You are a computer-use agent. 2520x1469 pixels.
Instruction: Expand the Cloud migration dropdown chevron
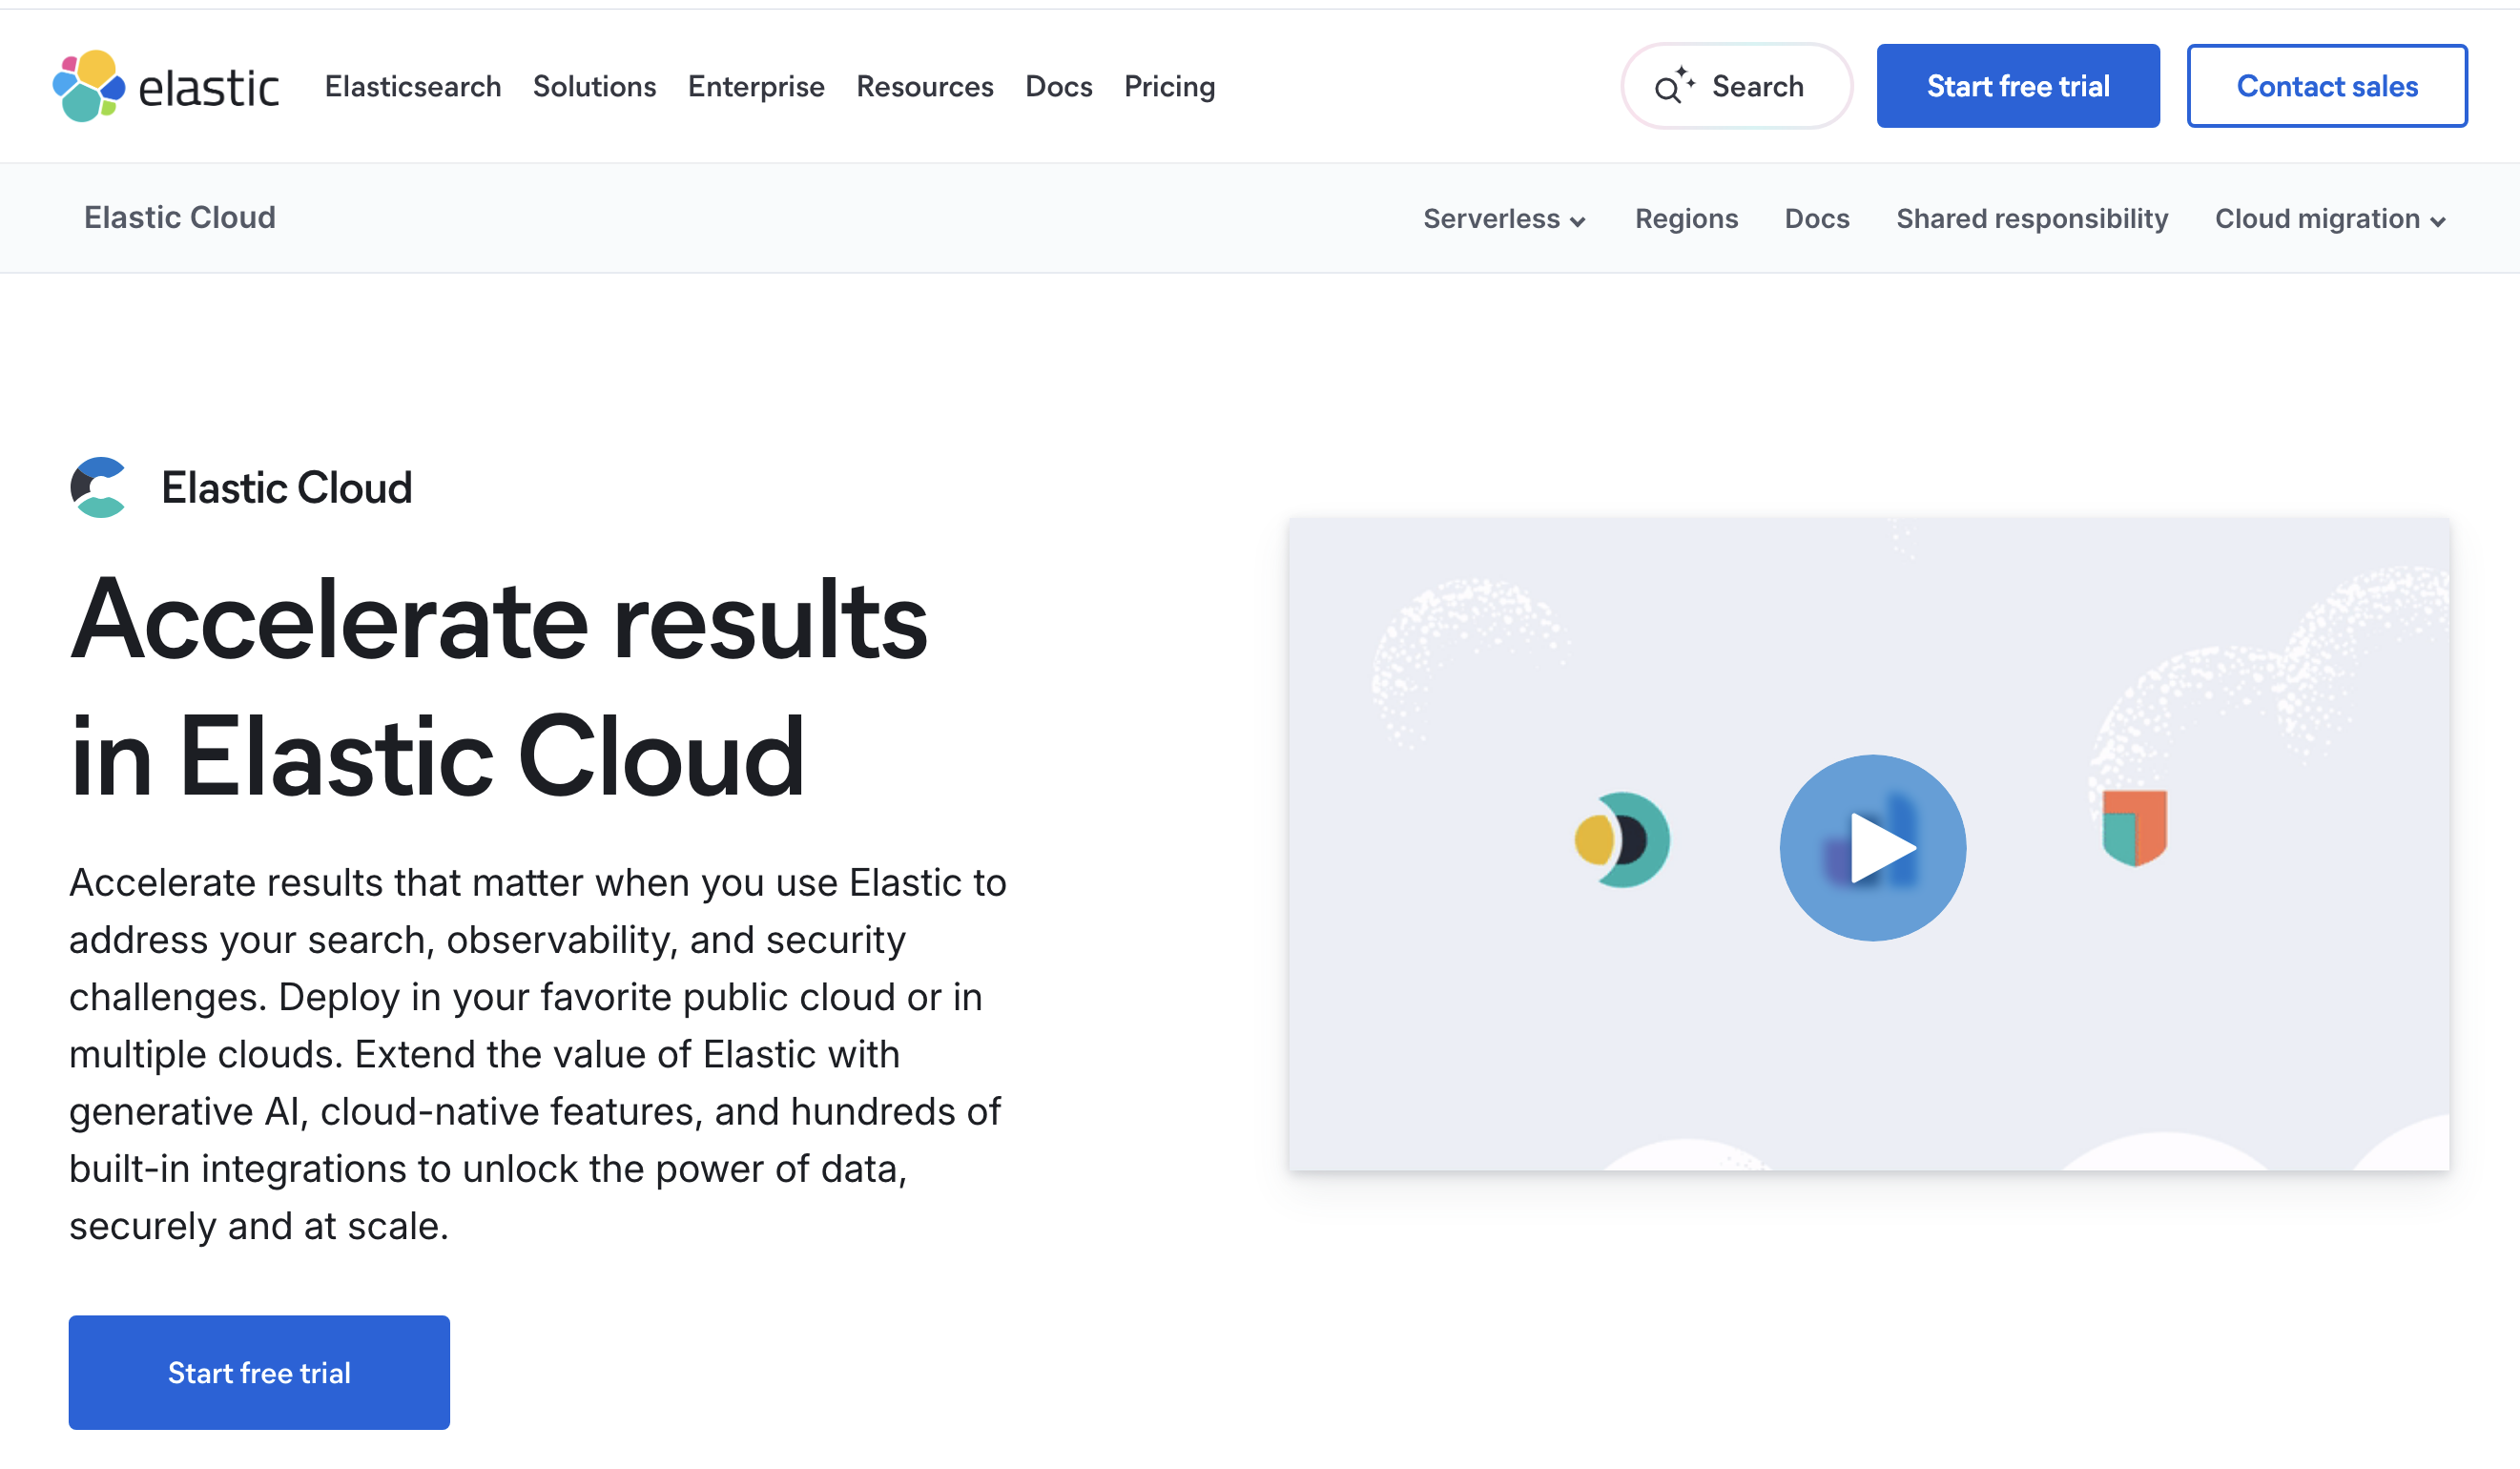(x=2438, y=221)
